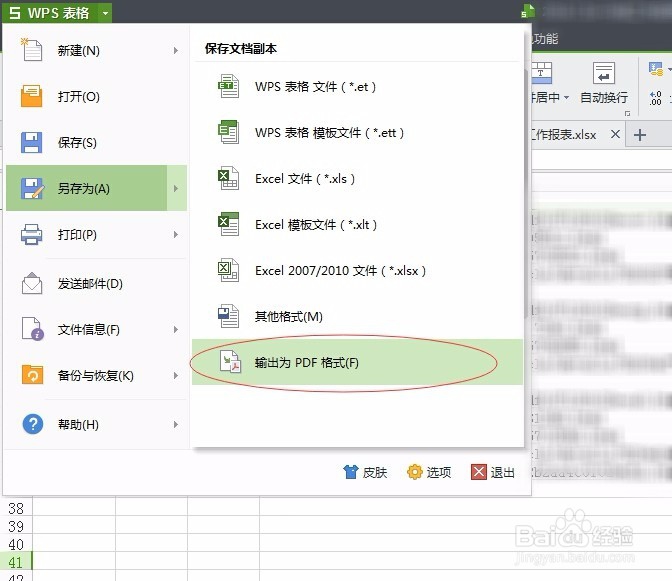The width and height of the screenshot is (672, 581).
Task: Click the Skin t-shirt icon
Action: [350, 472]
